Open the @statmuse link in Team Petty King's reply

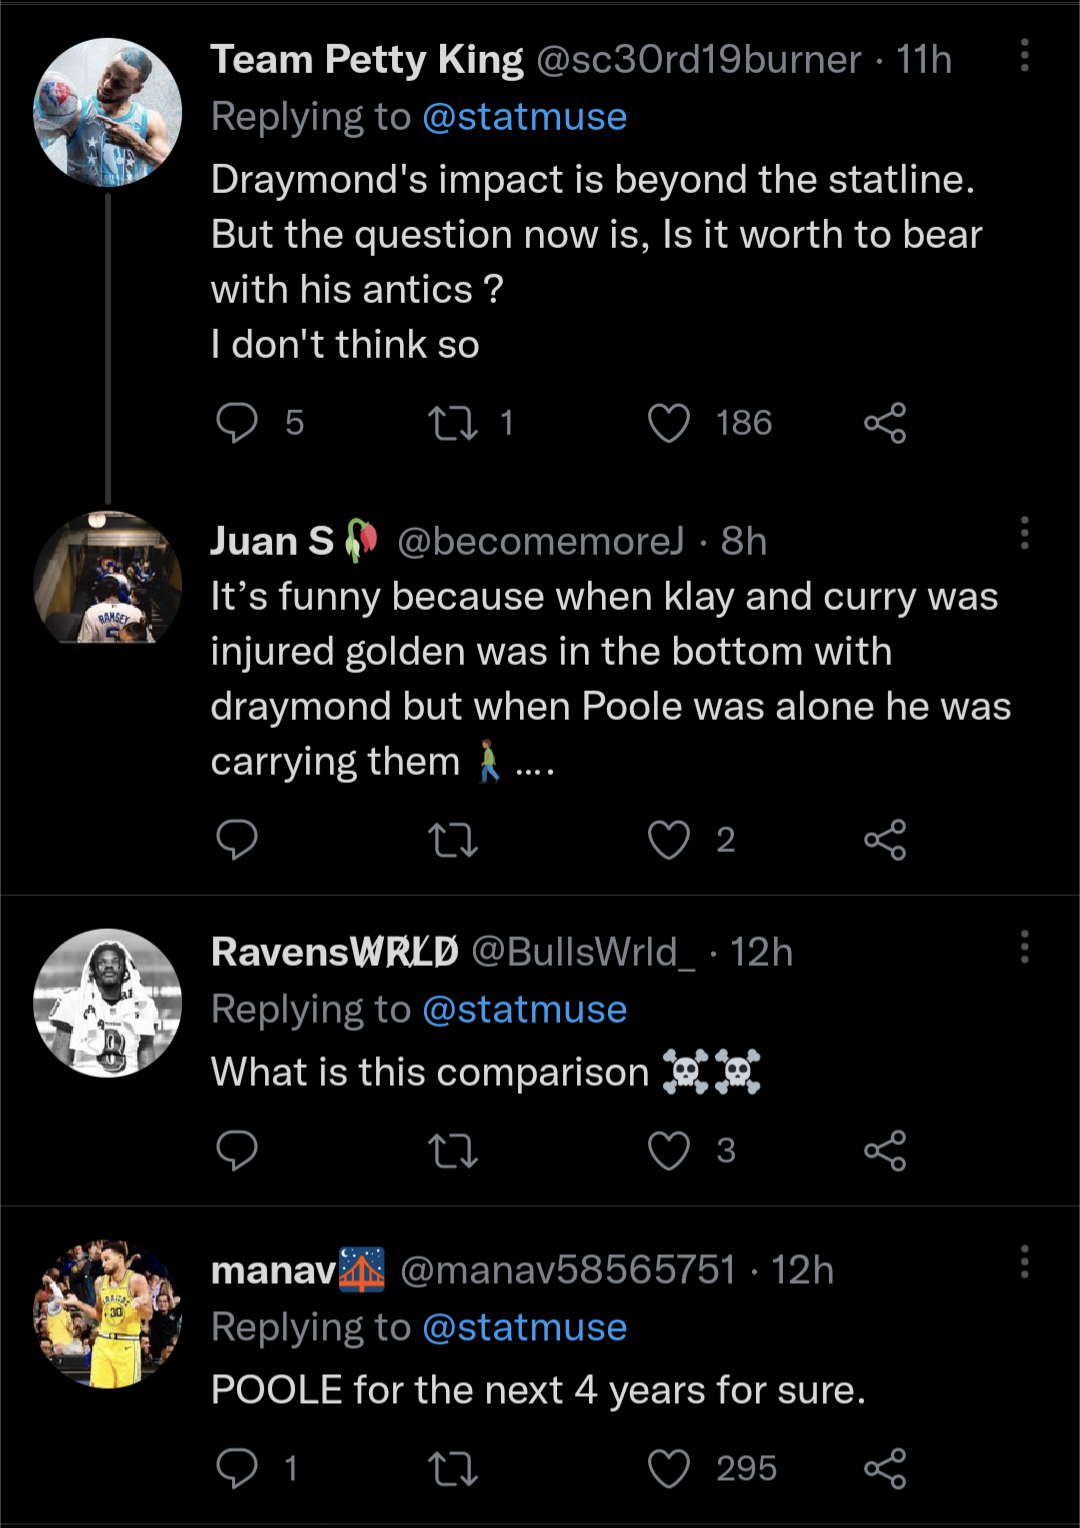525,117
